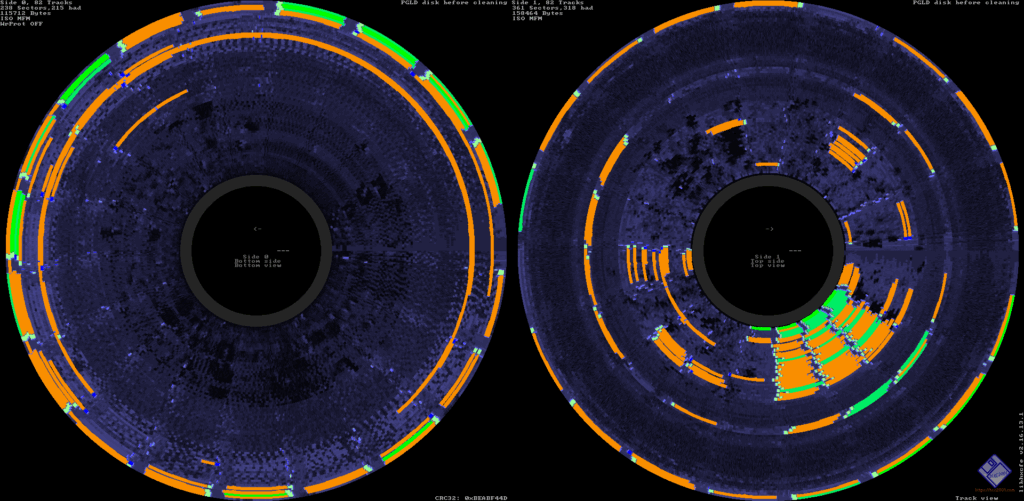1024x501 pixels.
Task: Click the 'Side 0, 82 Tracks' header text
Action: pyautogui.click(x=37, y=3)
